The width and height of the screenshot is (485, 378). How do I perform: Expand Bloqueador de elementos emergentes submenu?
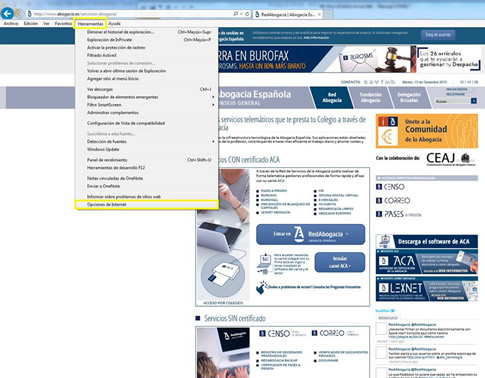[147, 97]
